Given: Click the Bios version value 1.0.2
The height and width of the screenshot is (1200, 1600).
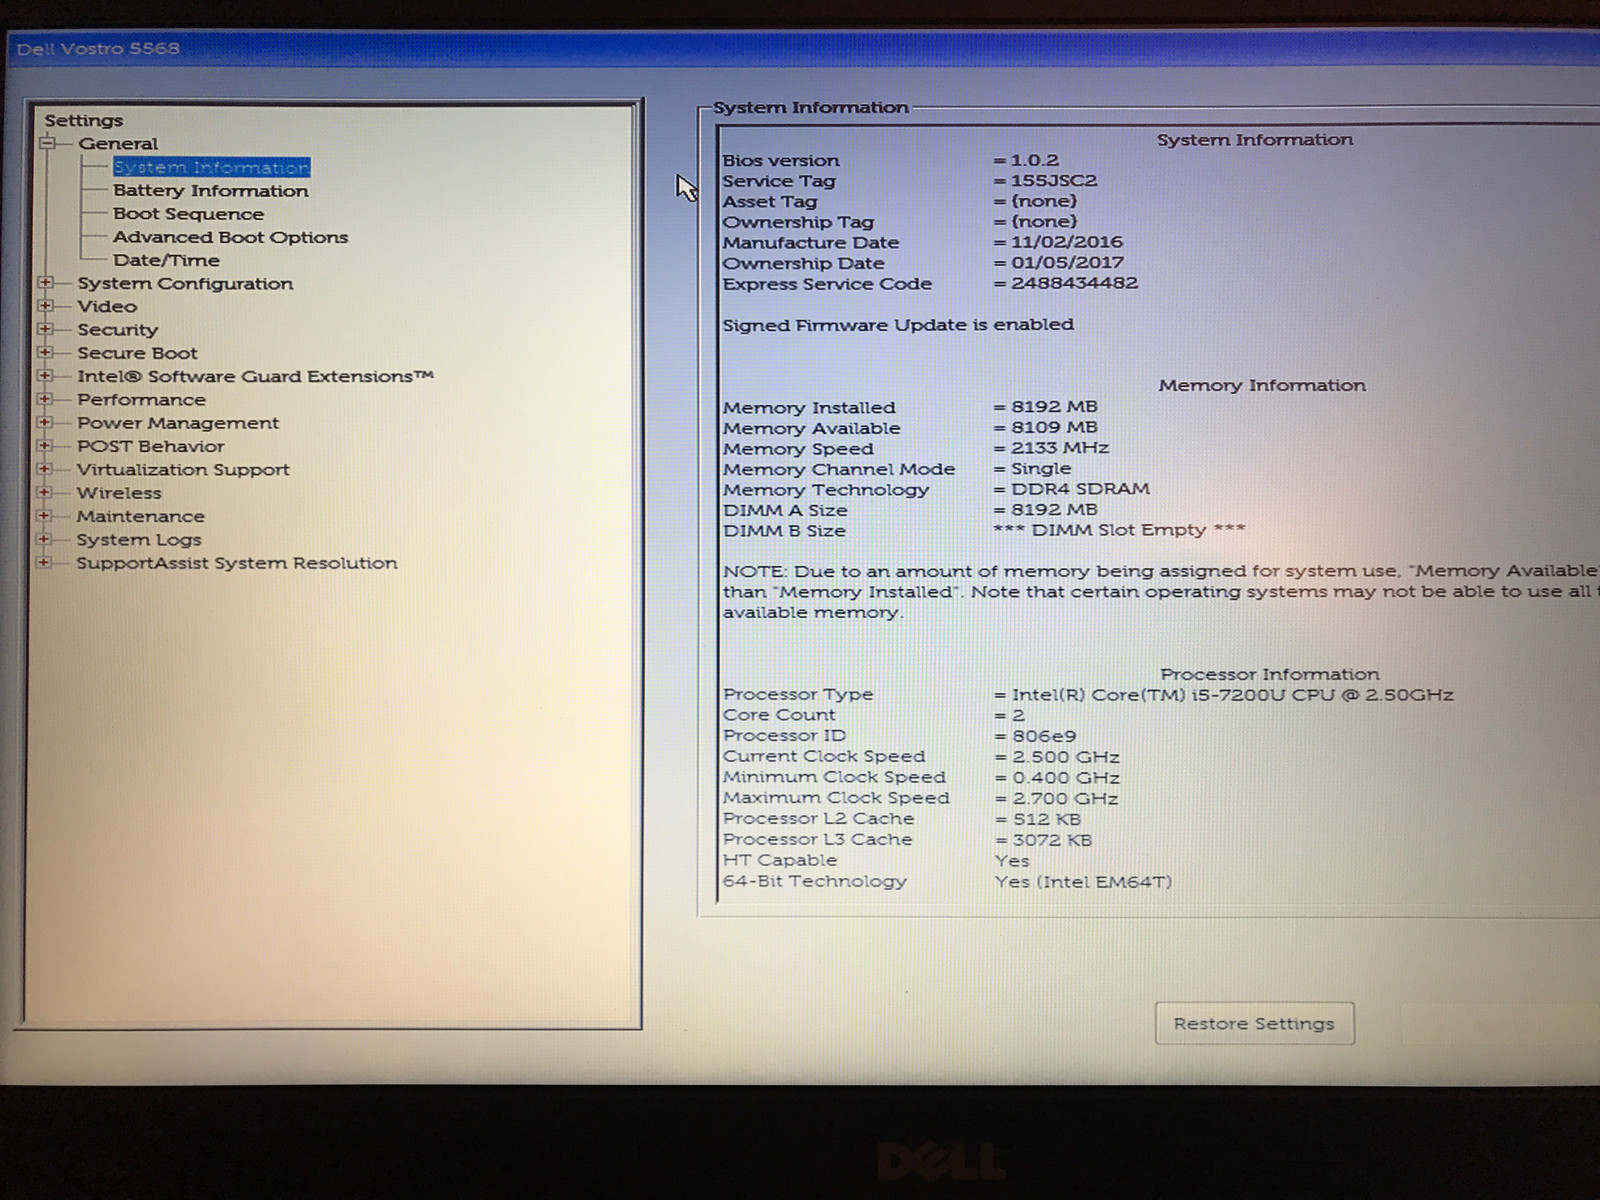Looking at the screenshot, I should [1034, 160].
